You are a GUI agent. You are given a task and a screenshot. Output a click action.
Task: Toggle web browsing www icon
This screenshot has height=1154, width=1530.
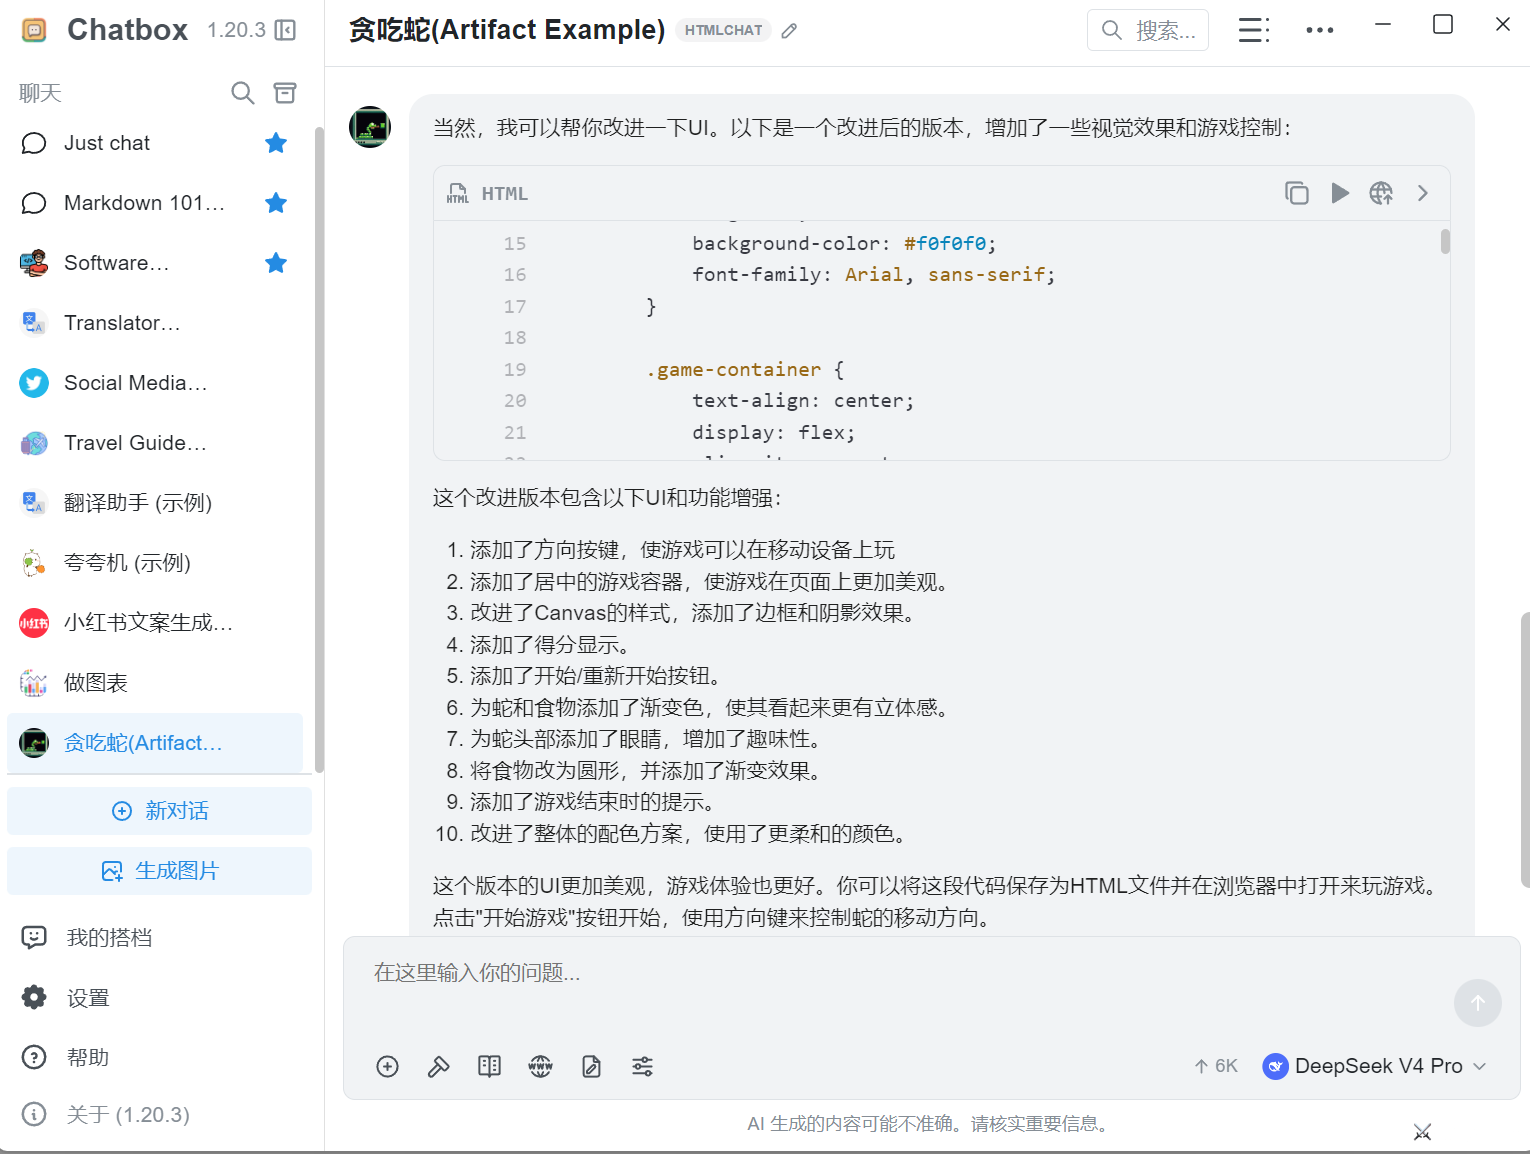pos(540,1067)
